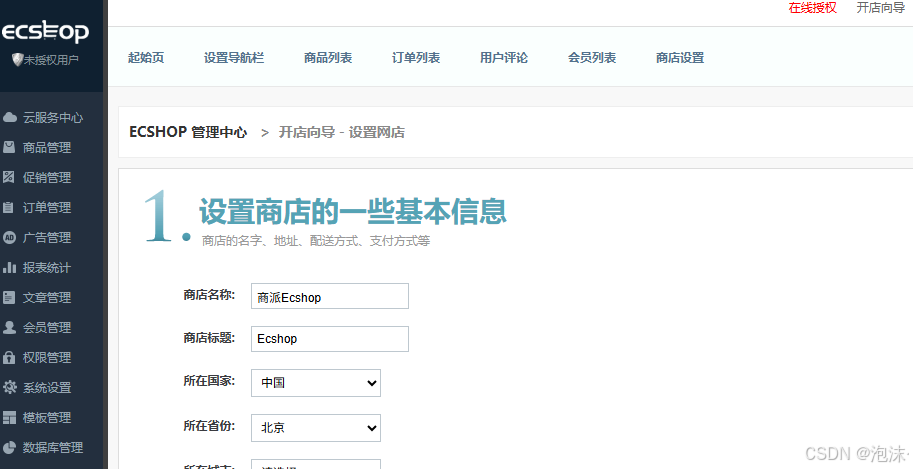Click the 文章管理 document icon
This screenshot has height=469, width=913.
click(9, 298)
